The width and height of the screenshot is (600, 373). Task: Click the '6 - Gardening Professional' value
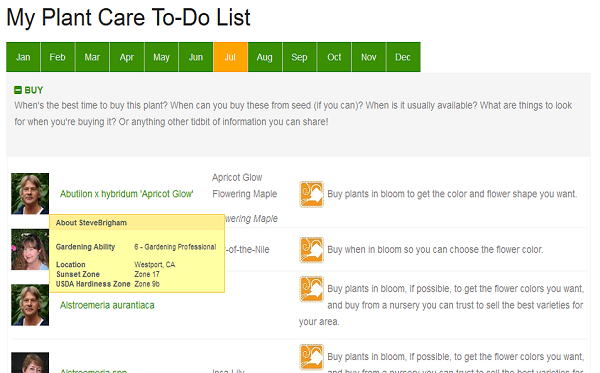[175, 247]
